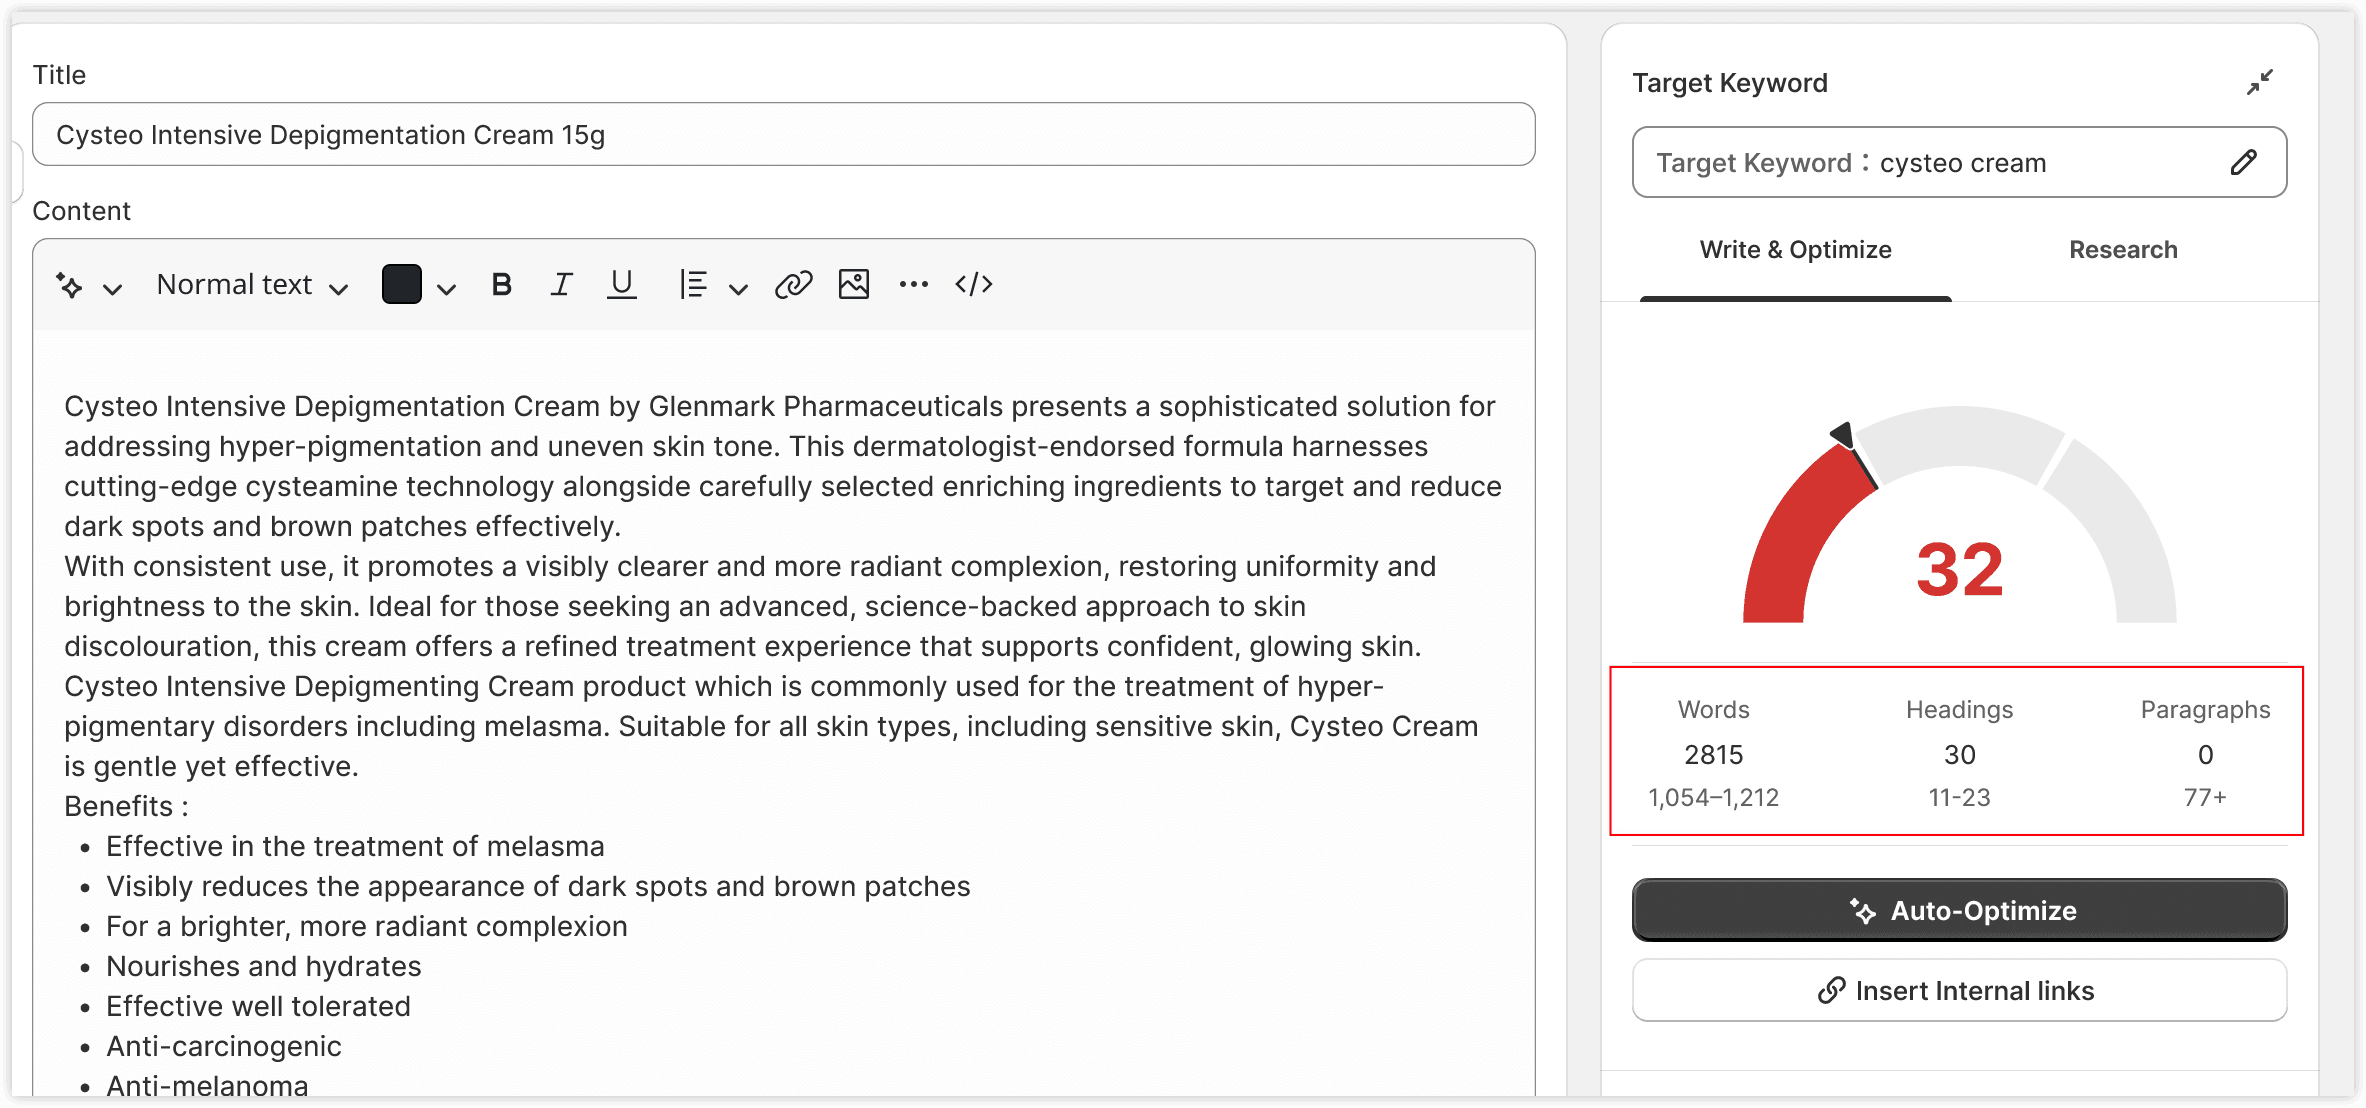Click the recommended paragraphs value 77+
2366x1108 pixels.
pyautogui.click(x=2206, y=798)
